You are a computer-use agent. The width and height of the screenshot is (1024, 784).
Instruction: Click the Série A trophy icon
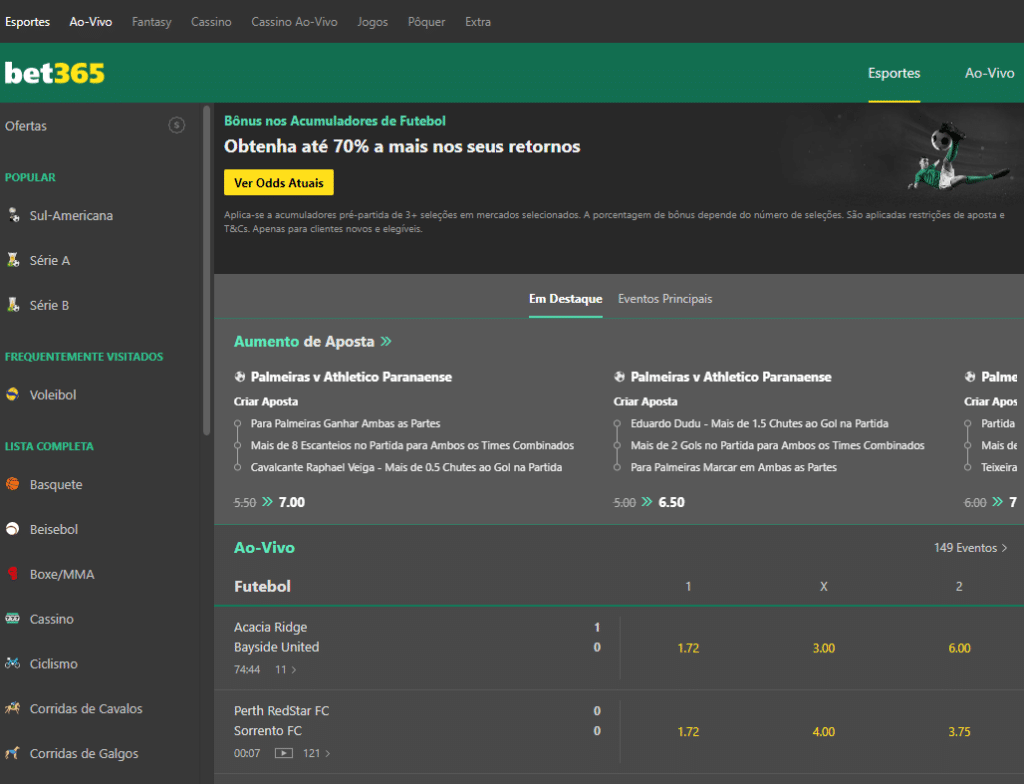[x=13, y=259]
